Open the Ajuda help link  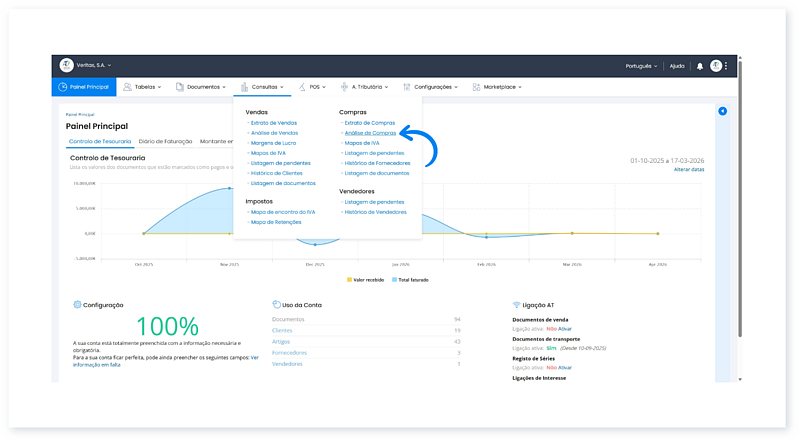(677, 66)
